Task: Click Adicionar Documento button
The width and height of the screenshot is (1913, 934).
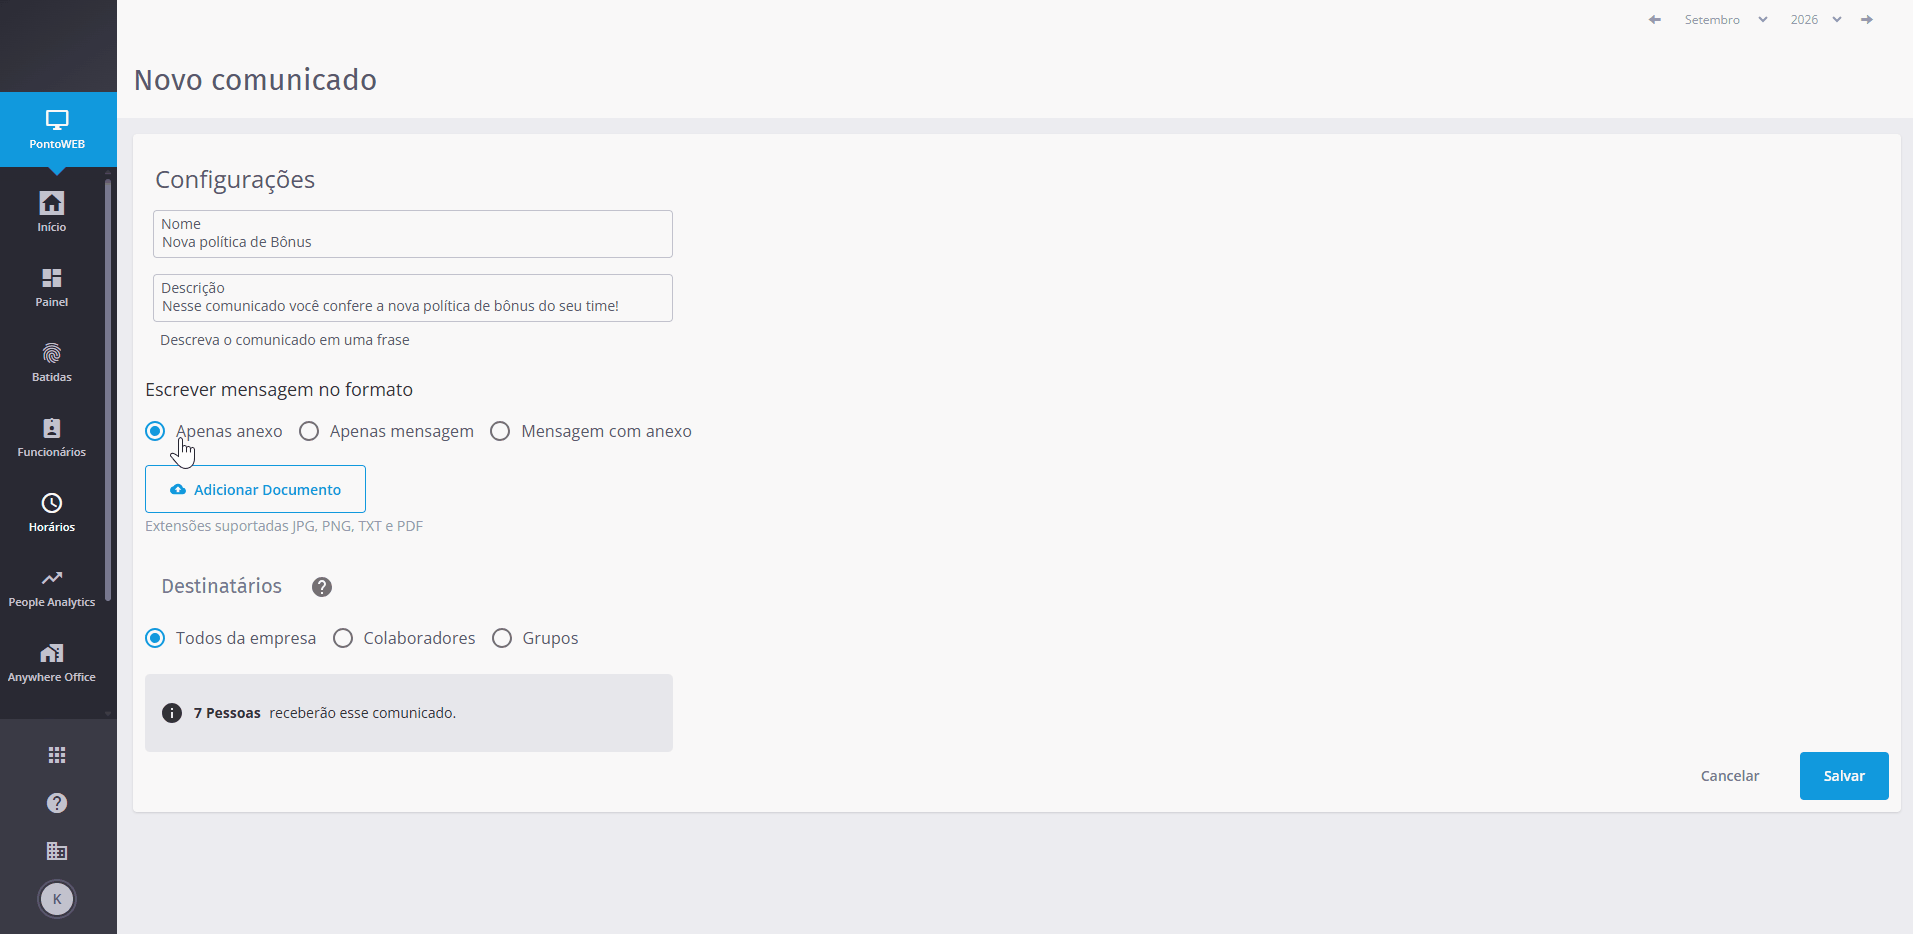Action: click(255, 489)
